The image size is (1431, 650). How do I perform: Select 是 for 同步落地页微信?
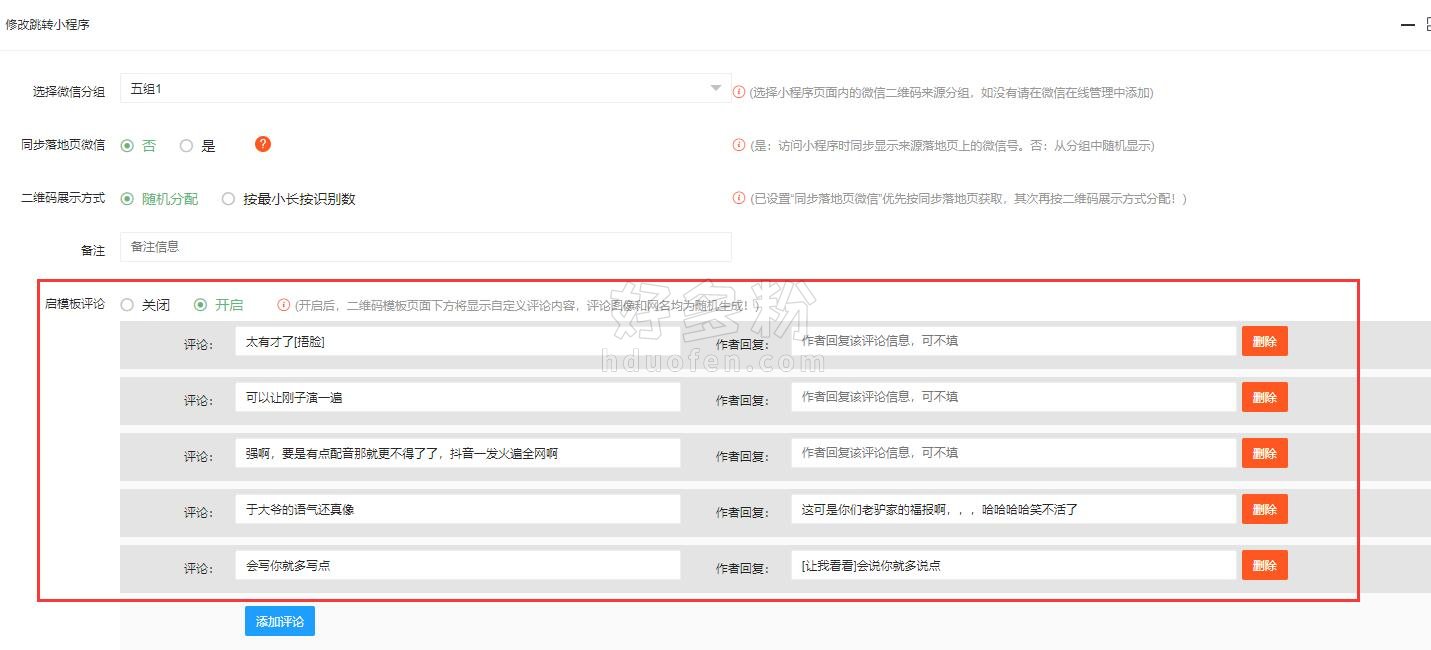(186, 146)
